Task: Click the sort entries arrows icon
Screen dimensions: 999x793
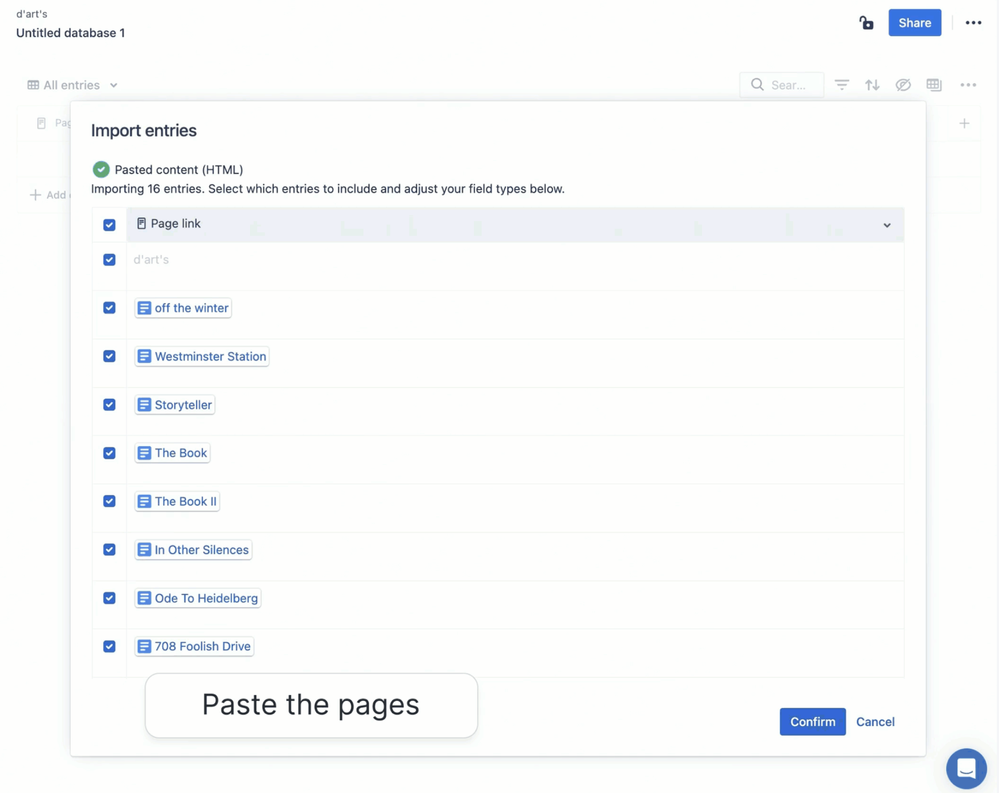Action: [x=872, y=85]
